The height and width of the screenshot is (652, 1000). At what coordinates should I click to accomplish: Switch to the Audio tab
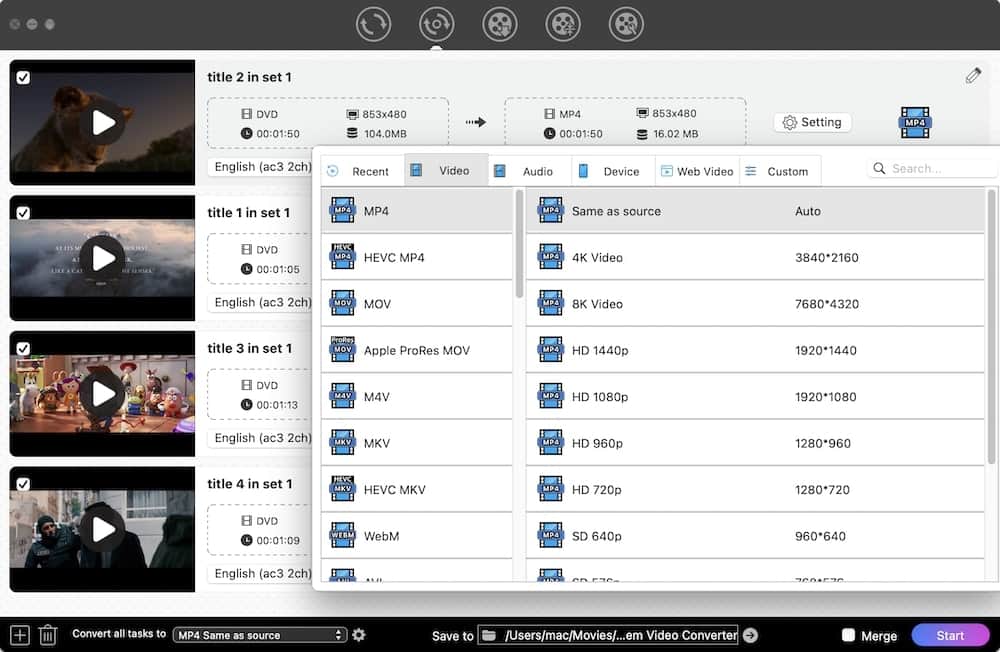click(529, 171)
